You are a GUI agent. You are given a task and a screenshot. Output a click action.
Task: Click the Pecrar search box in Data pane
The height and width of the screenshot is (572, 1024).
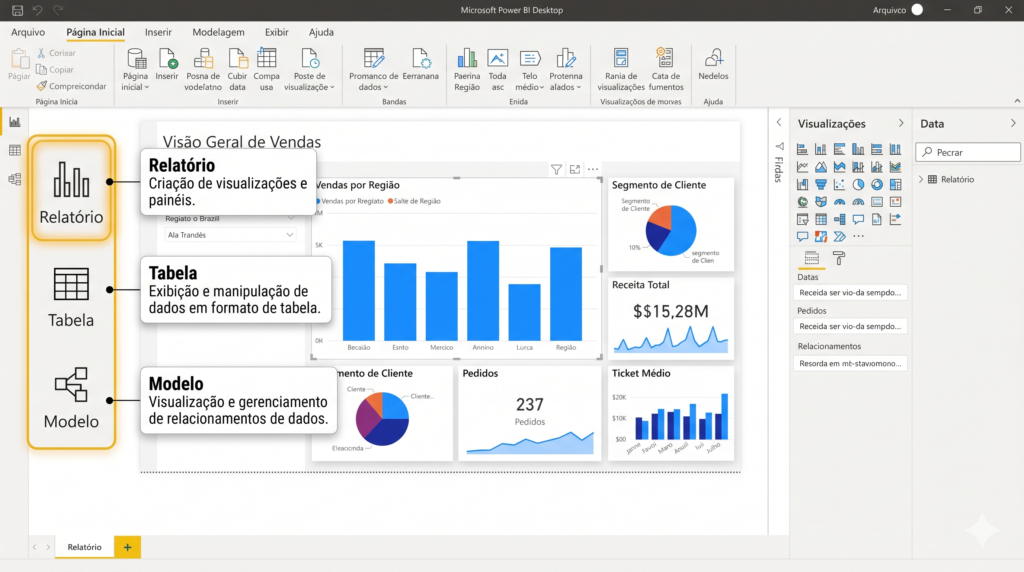coord(968,152)
